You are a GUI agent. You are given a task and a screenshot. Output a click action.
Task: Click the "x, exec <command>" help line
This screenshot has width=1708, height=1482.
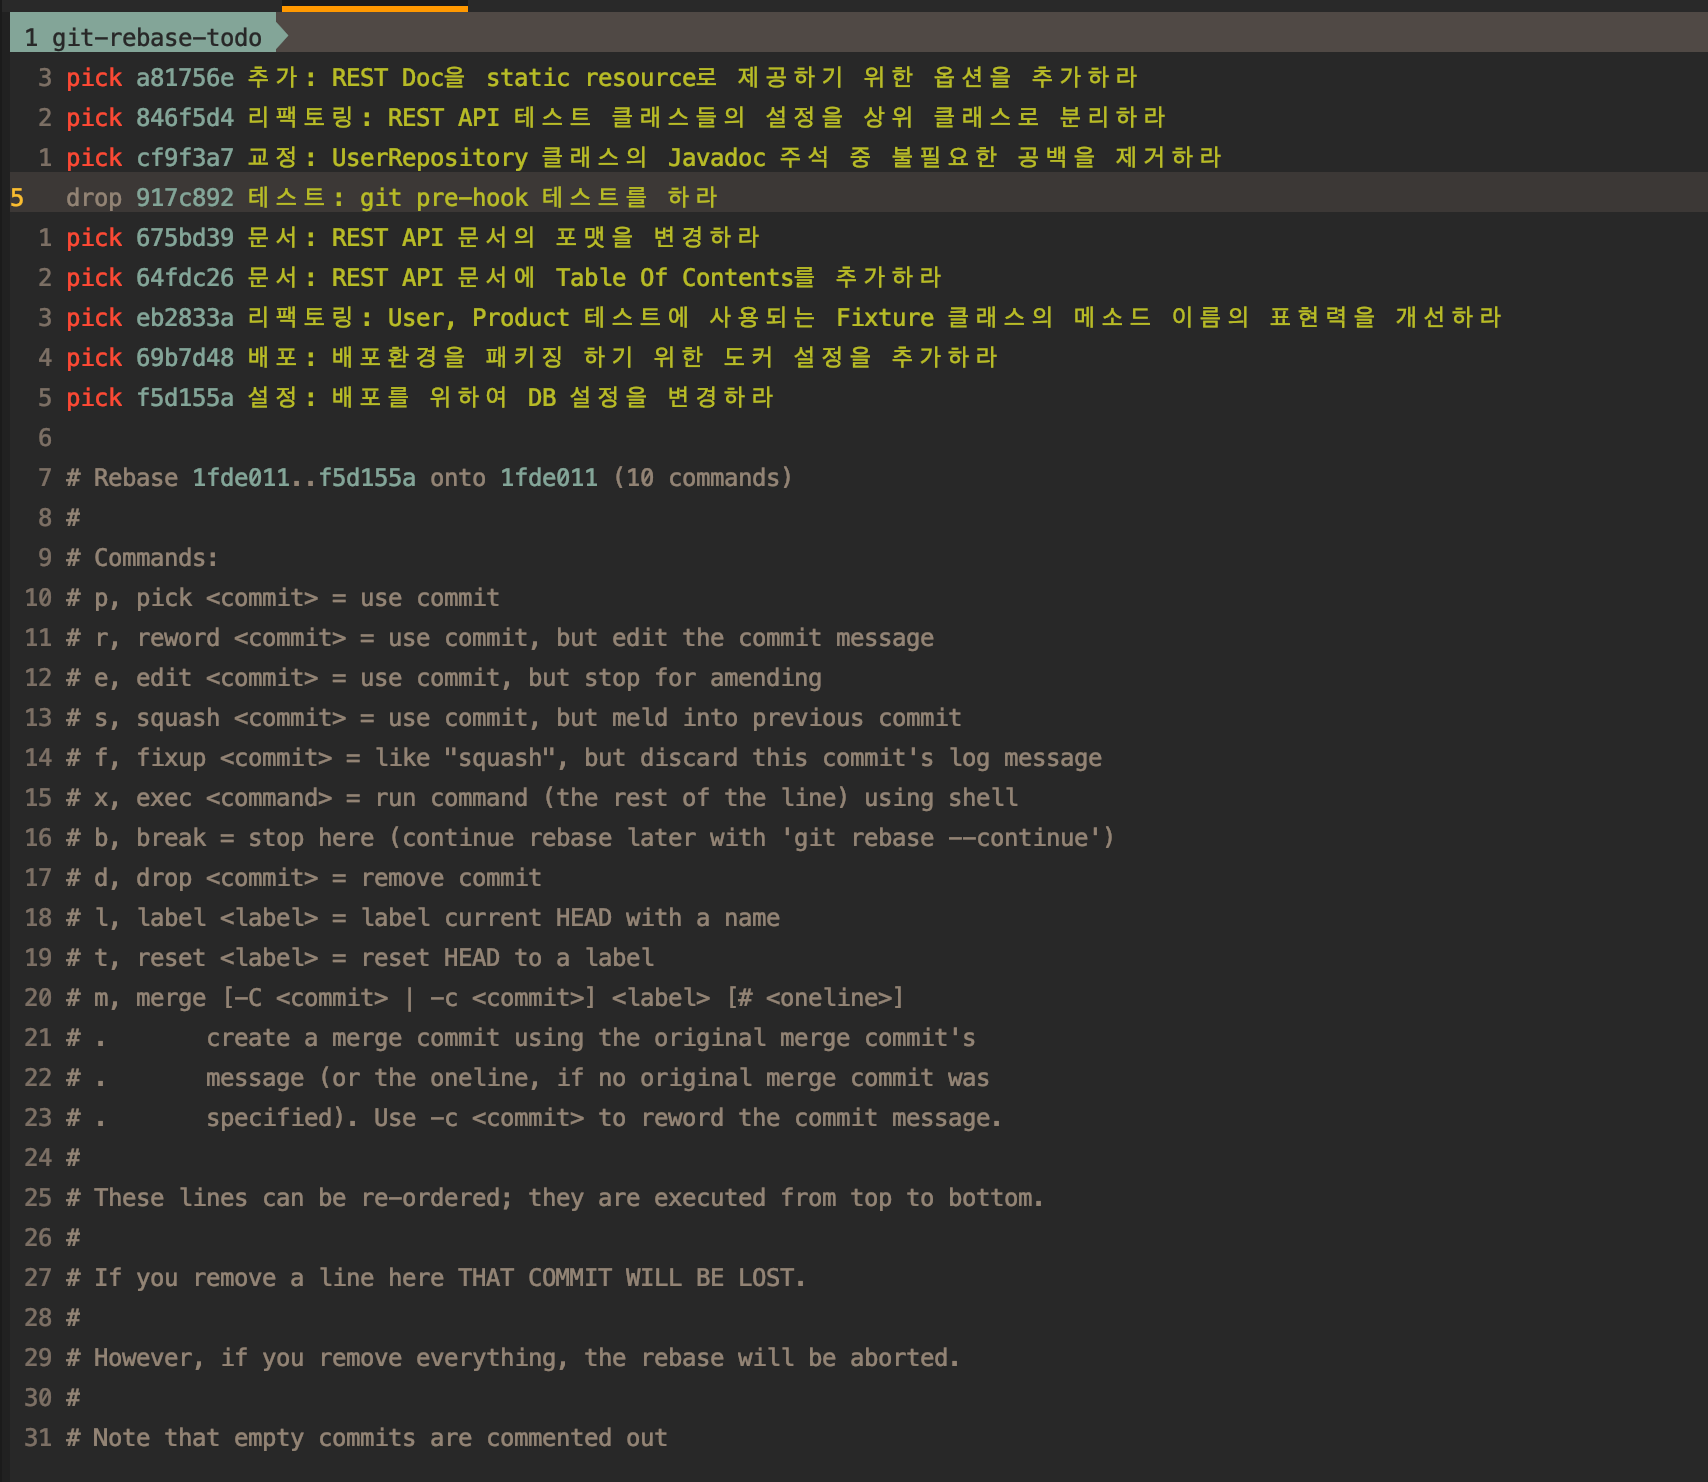542,797
